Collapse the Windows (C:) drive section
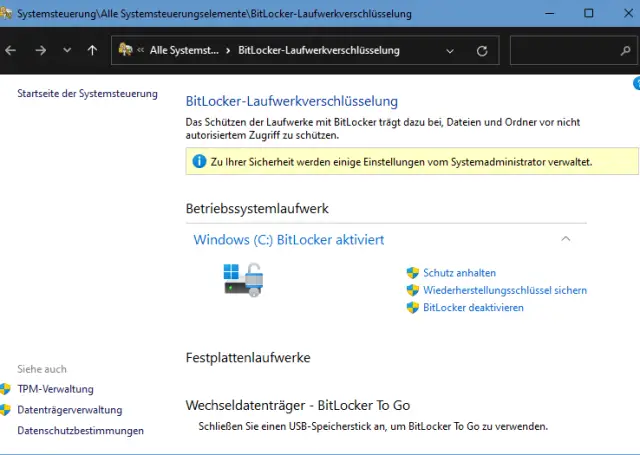 pyautogui.click(x=566, y=239)
